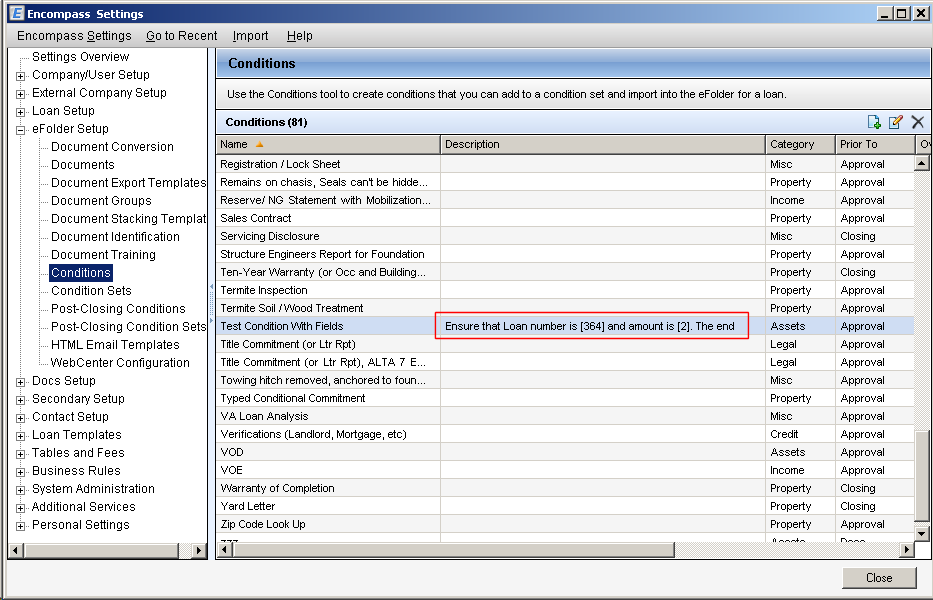Select the Termite Inspection condition
Image resolution: width=933 pixels, height=600 pixels.
(x=565, y=290)
